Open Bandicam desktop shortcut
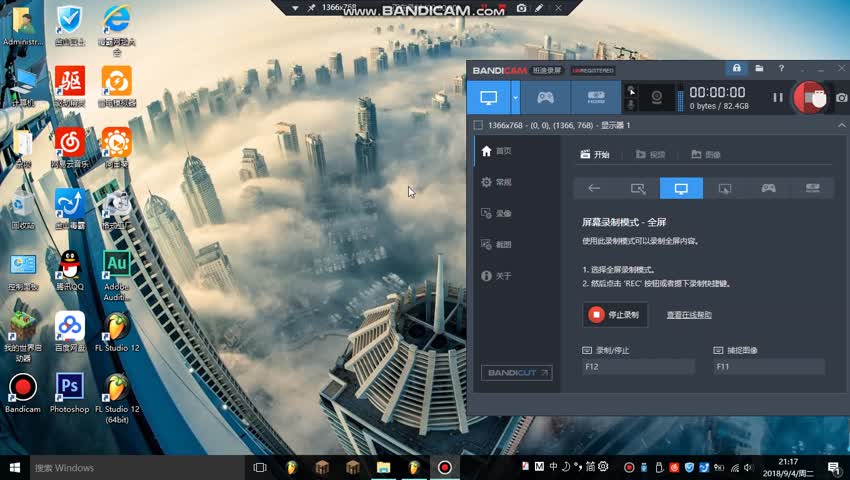 [22, 393]
